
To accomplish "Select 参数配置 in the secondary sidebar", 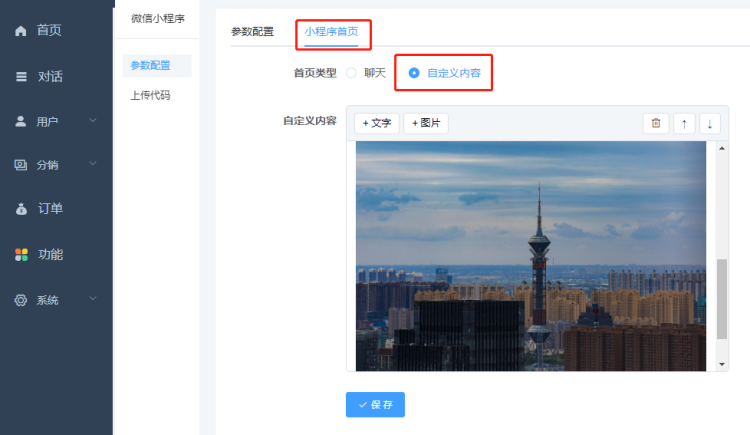I will click(x=157, y=66).
